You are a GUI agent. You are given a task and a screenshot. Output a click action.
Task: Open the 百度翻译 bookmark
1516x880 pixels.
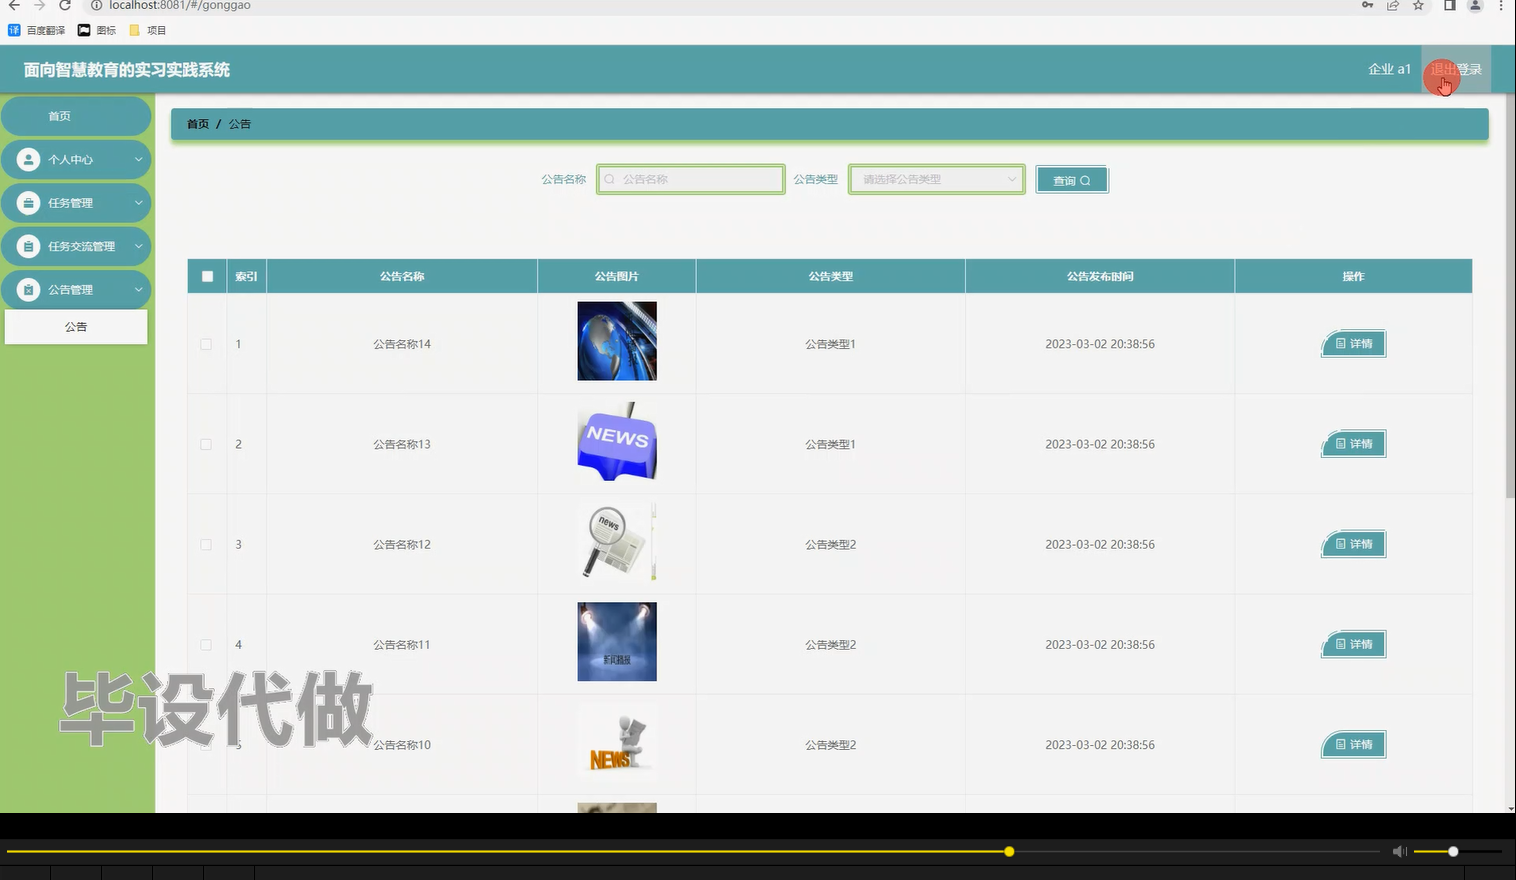point(37,30)
